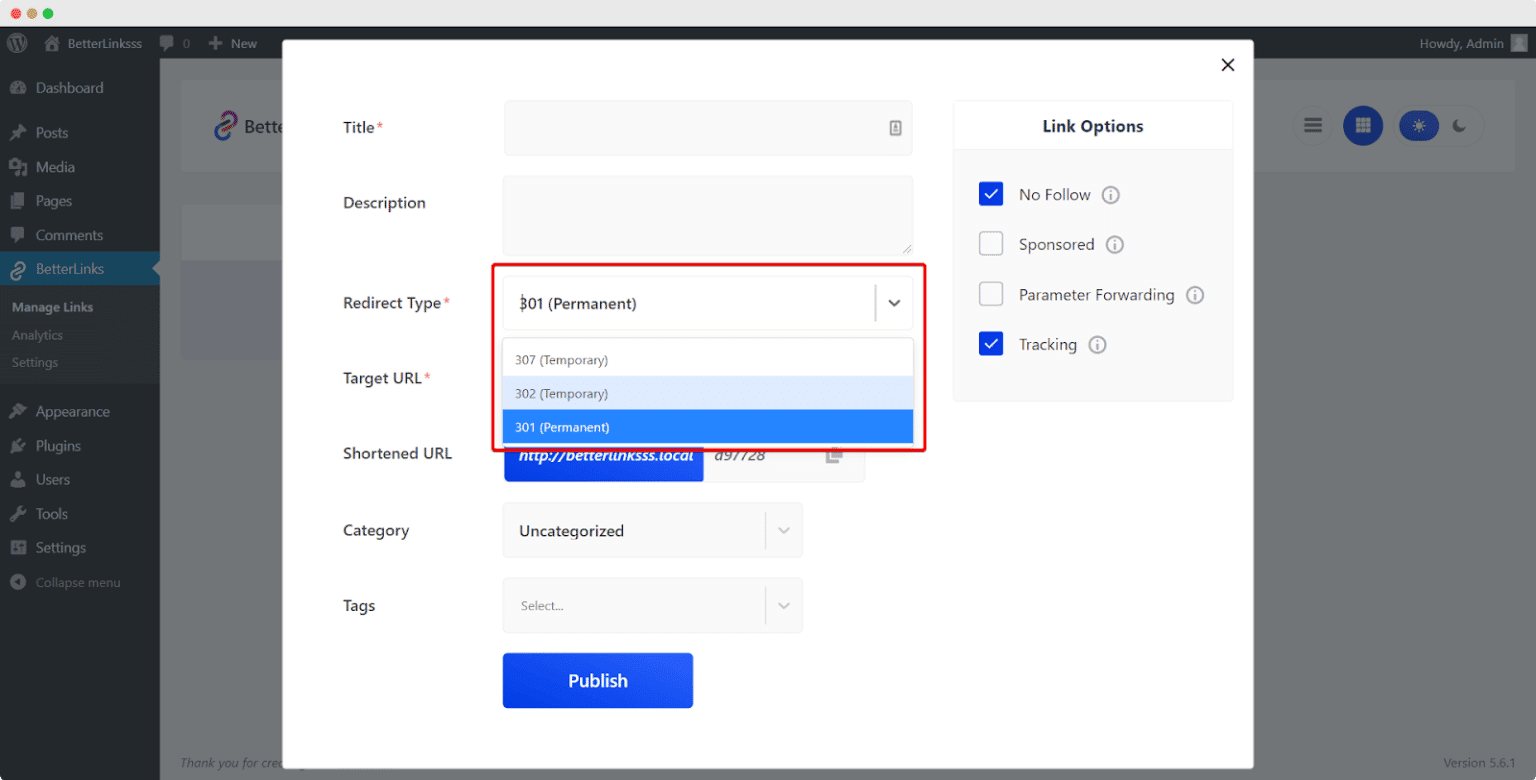This screenshot has width=1536, height=780.
Task: Toggle the light/dark mode switch
Action: [x=1438, y=126]
